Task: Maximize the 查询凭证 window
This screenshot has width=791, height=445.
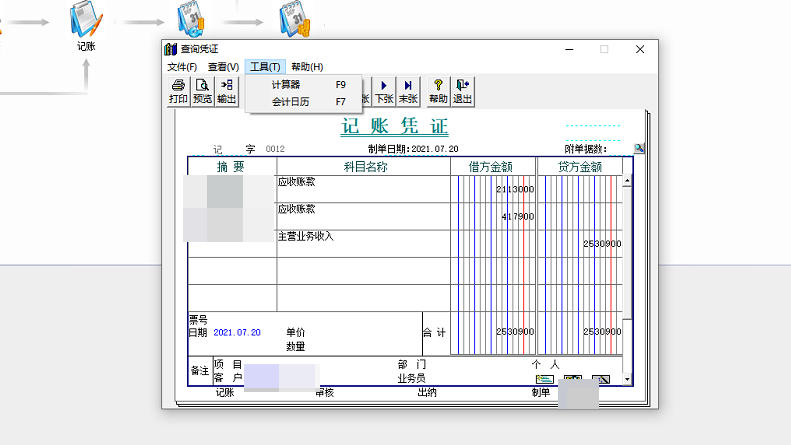Action: (604, 49)
